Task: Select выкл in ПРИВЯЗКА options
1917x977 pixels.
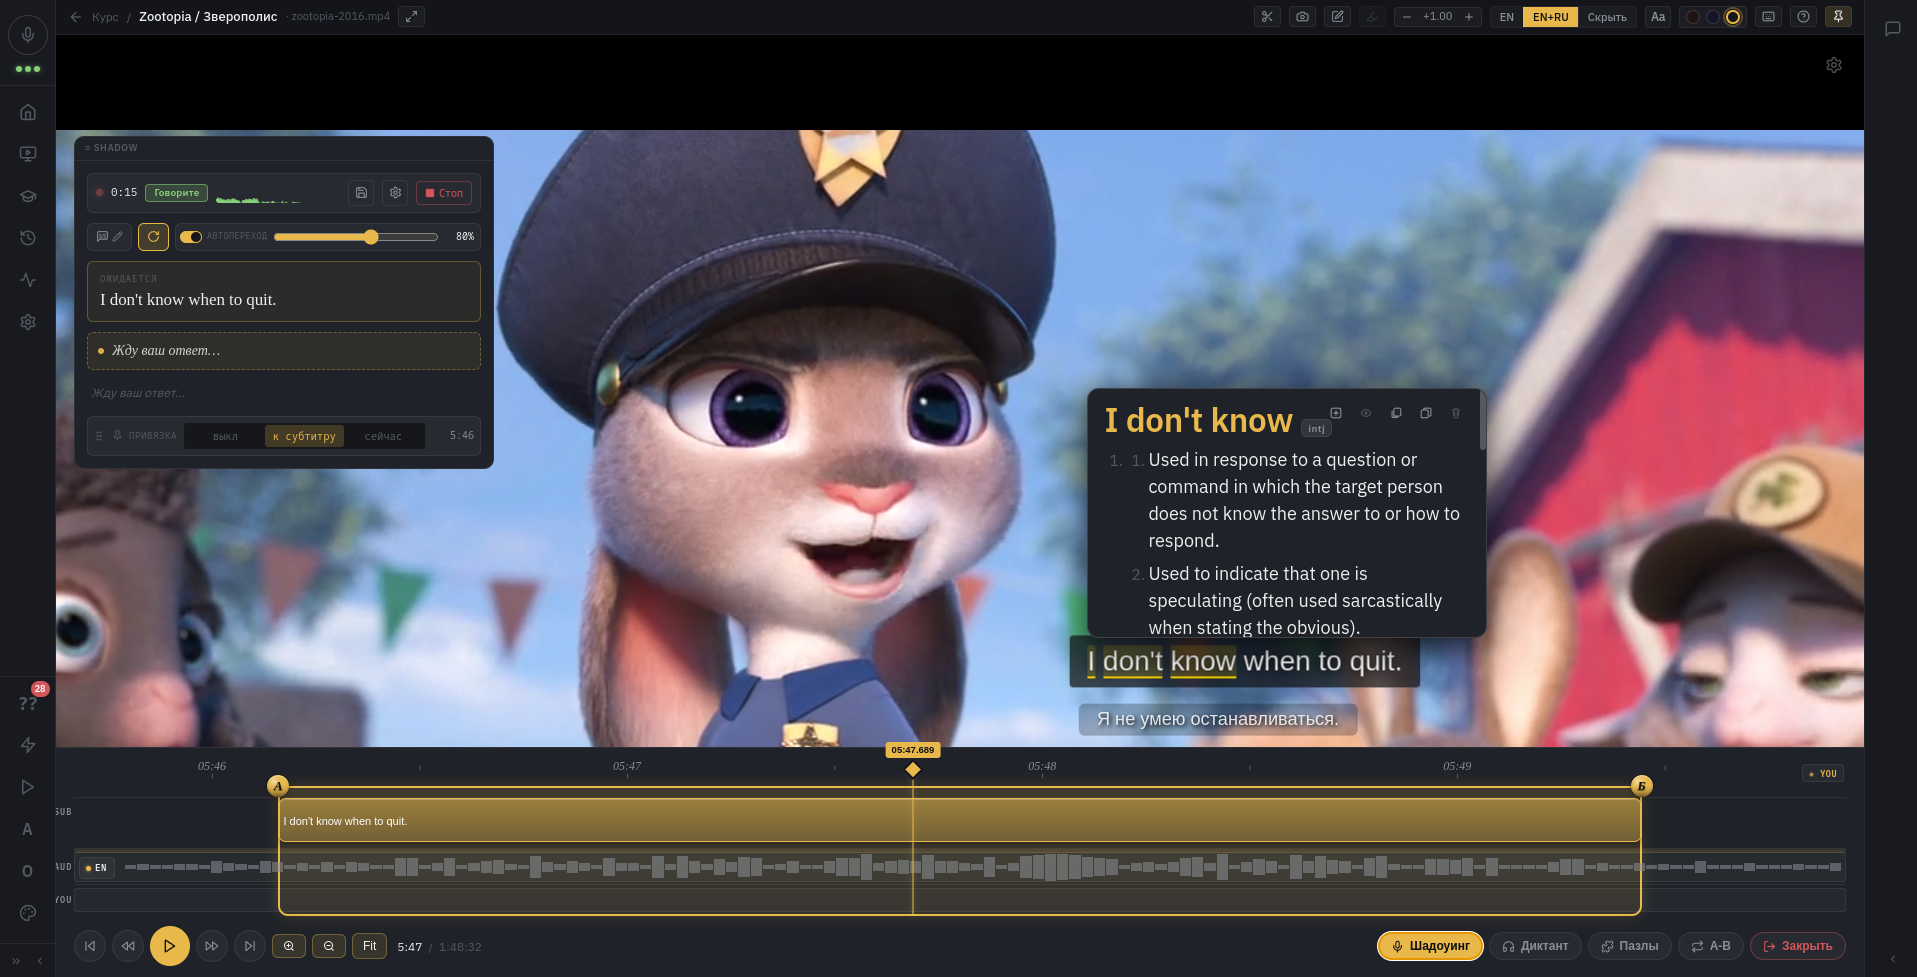Action: click(225, 436)
